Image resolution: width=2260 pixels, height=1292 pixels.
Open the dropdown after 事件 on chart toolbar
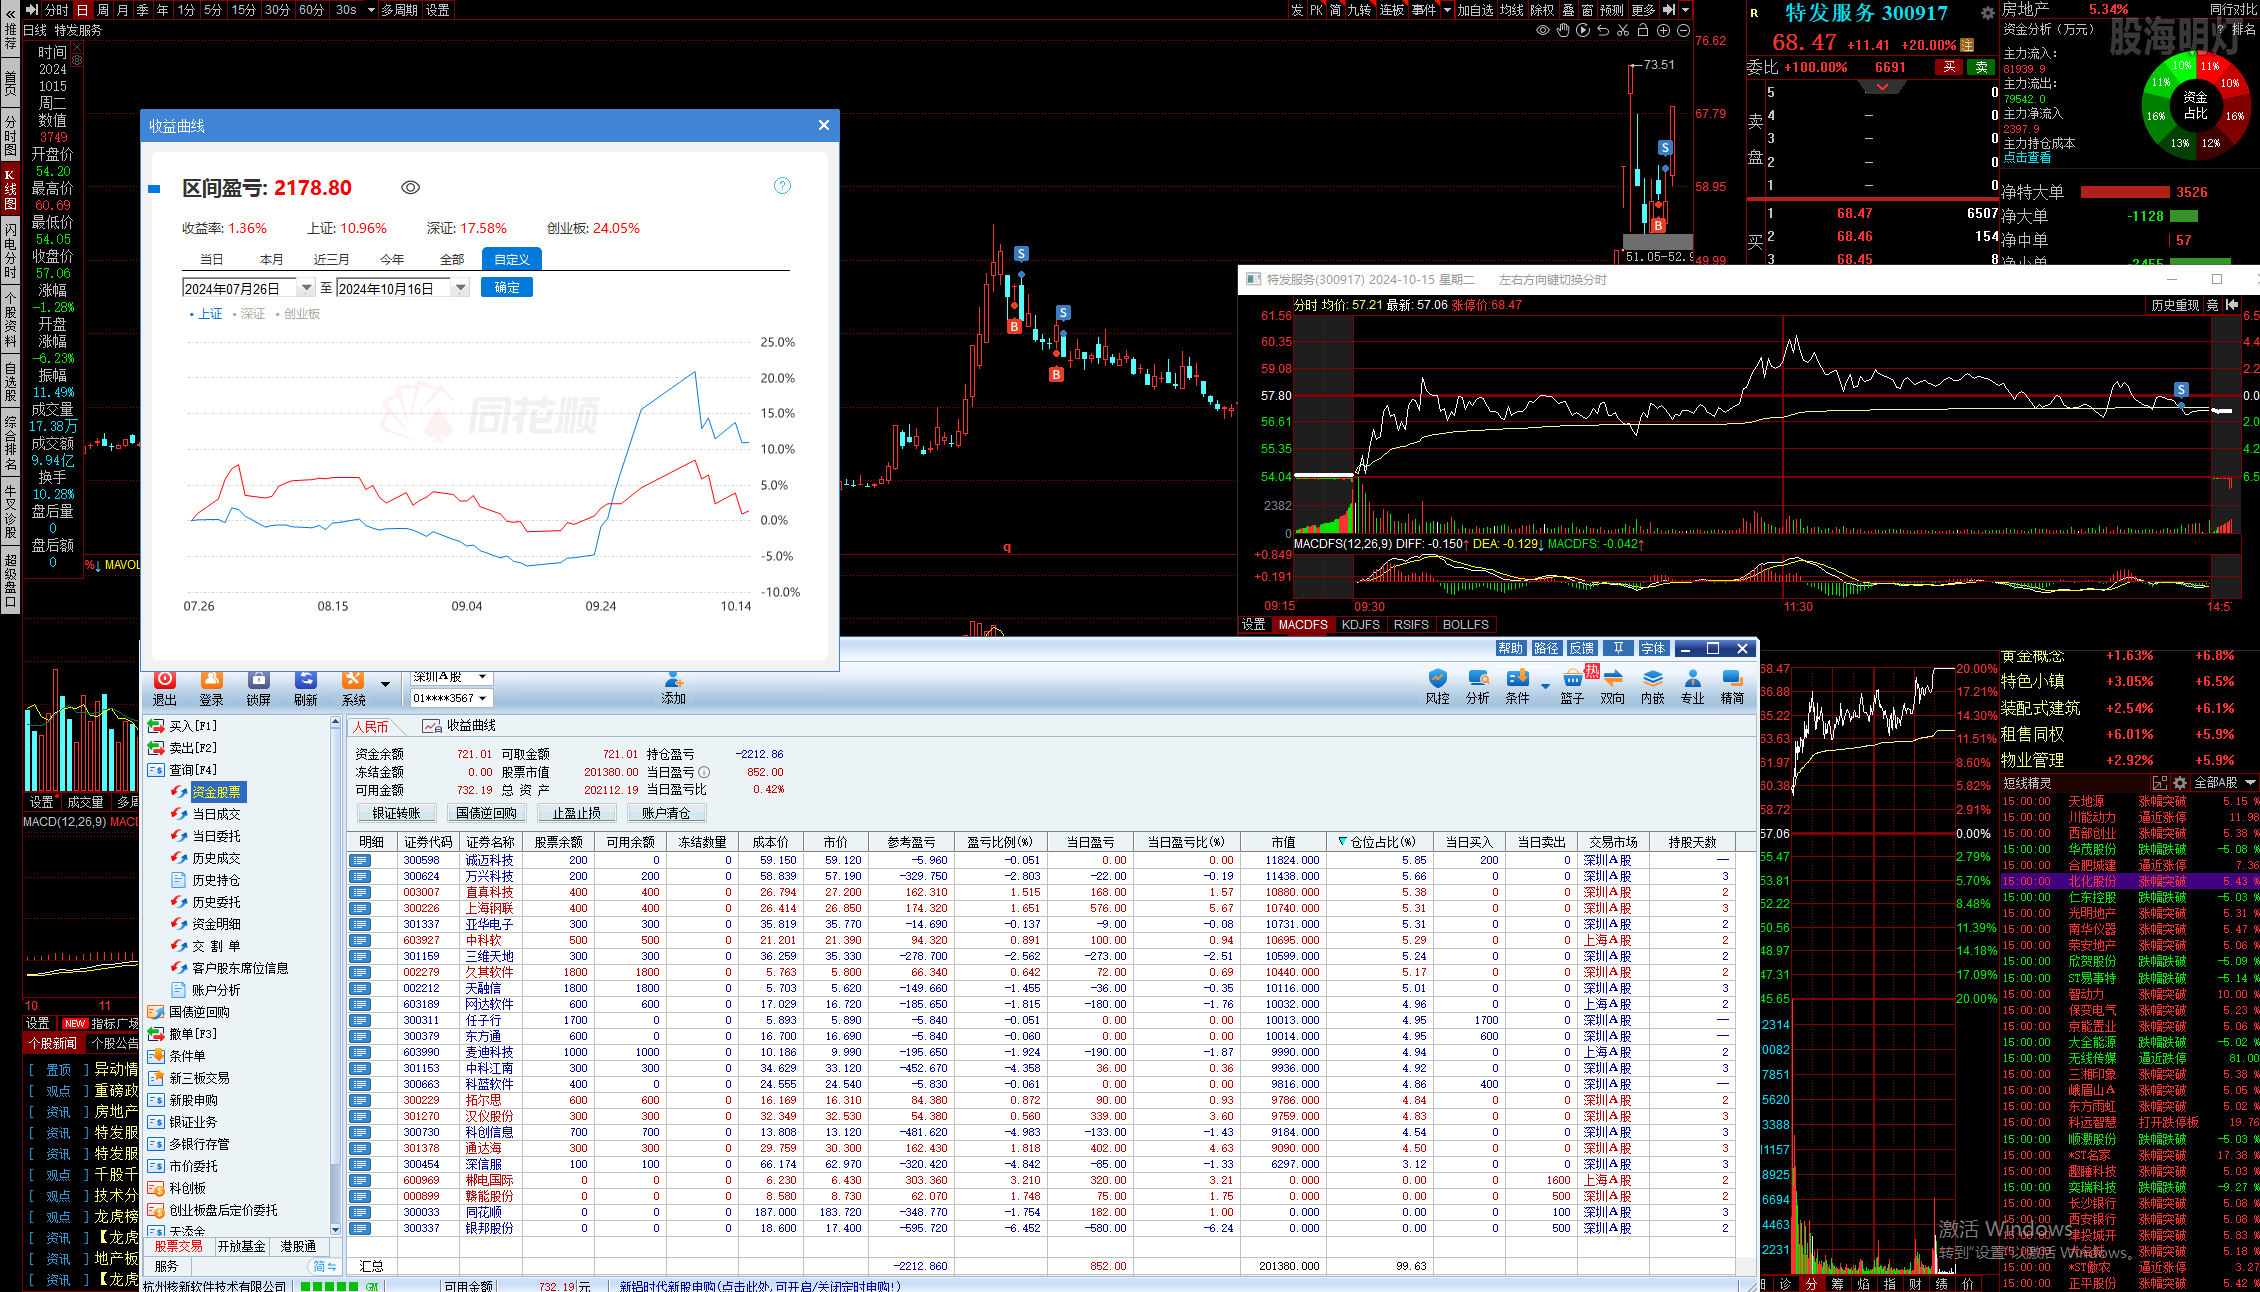coord(1447,10)
